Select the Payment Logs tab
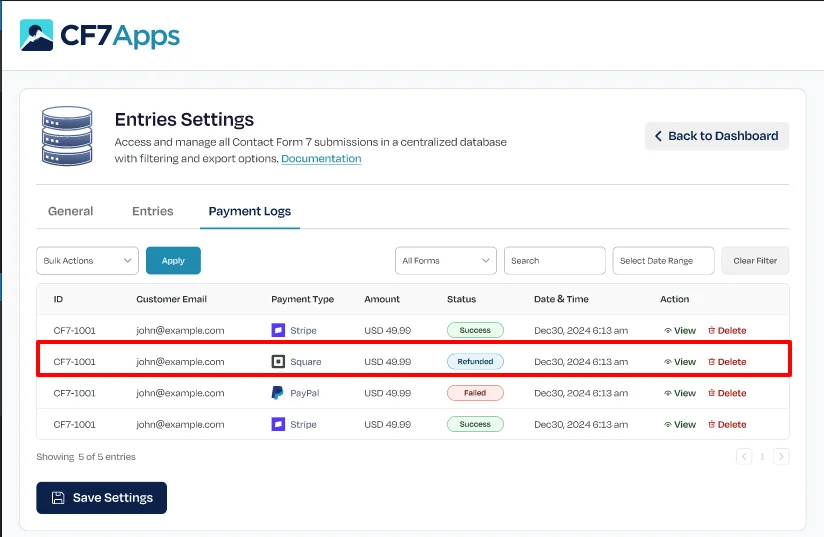Image resolution: width=824 pixels, height=537 pixels. pos(250,211)
